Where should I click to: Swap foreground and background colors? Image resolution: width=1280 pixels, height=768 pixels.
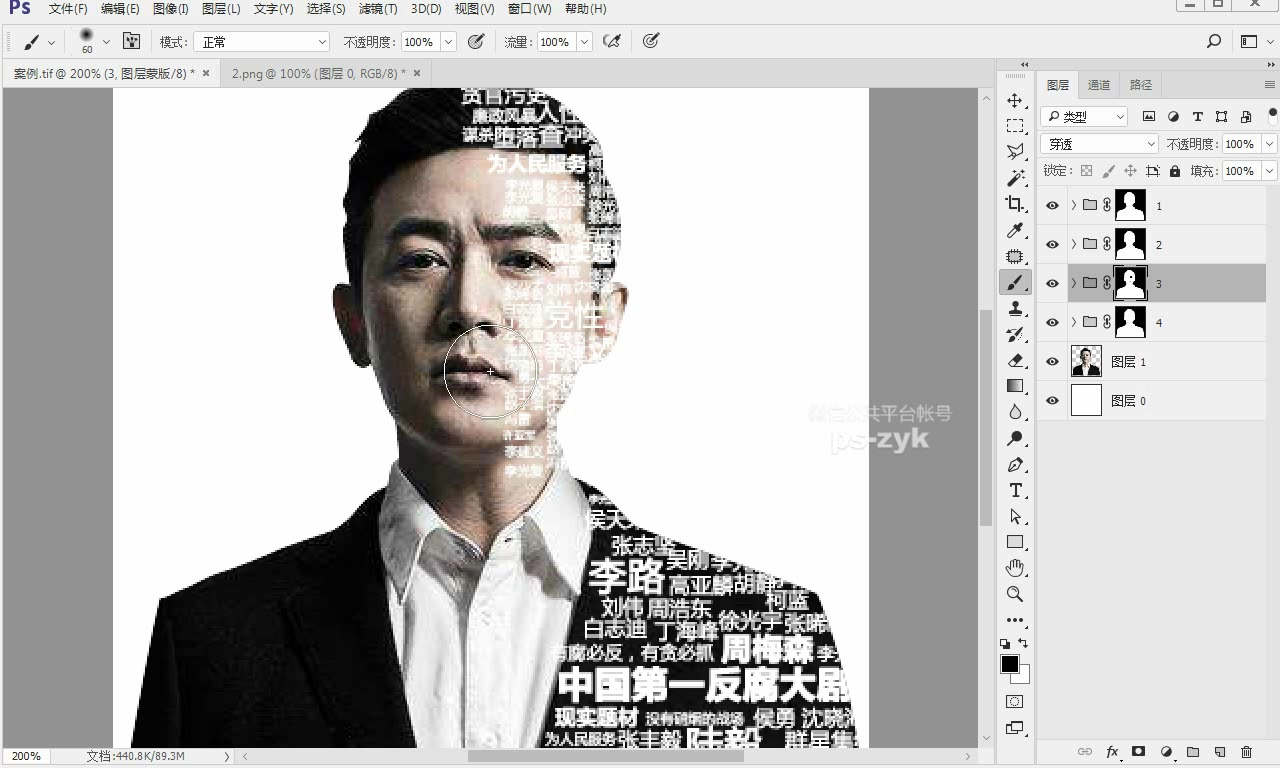tap(1023, 644)
